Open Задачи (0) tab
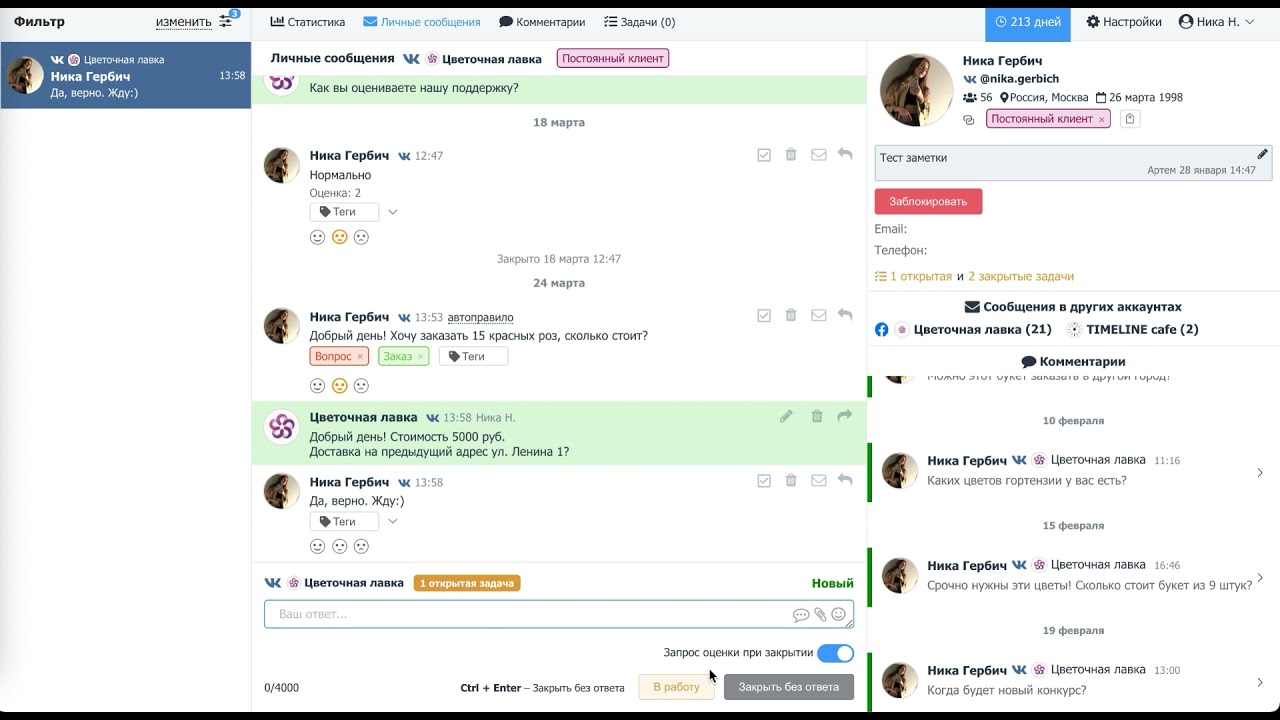 [640, 22]
